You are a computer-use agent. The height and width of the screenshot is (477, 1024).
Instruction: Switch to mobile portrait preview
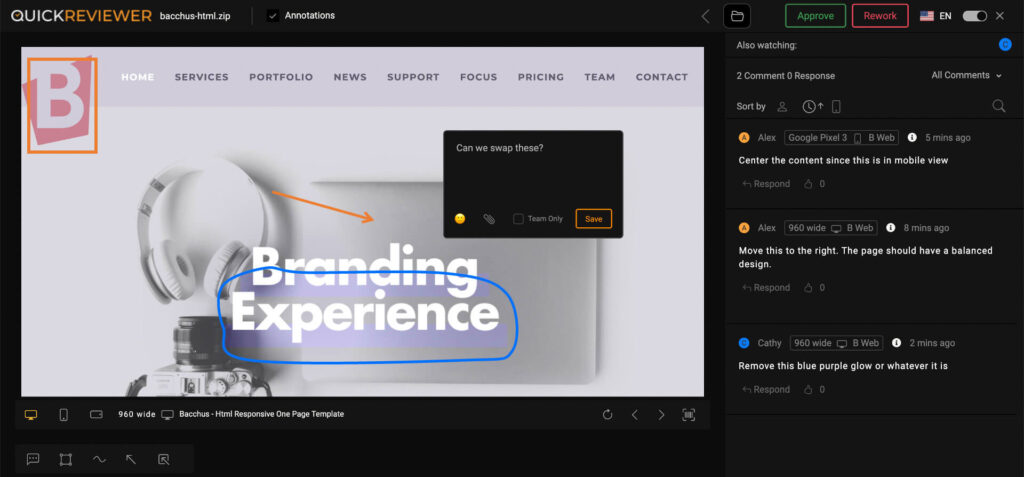pyautogui.click(x=63, y=414)
